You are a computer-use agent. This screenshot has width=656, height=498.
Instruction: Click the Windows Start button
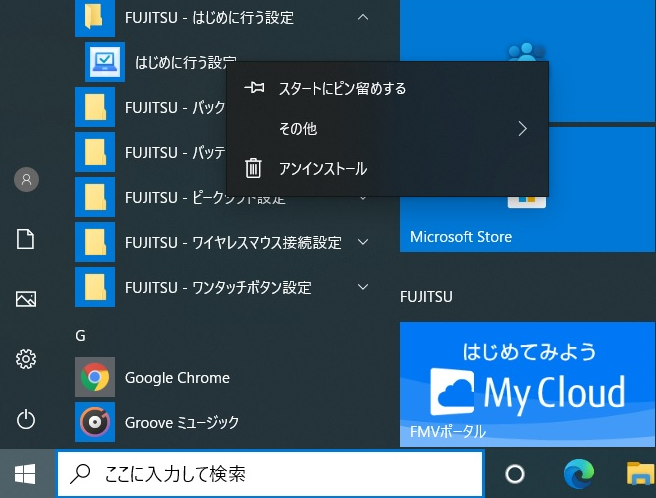pyautogui.click(x=25, y=474)
